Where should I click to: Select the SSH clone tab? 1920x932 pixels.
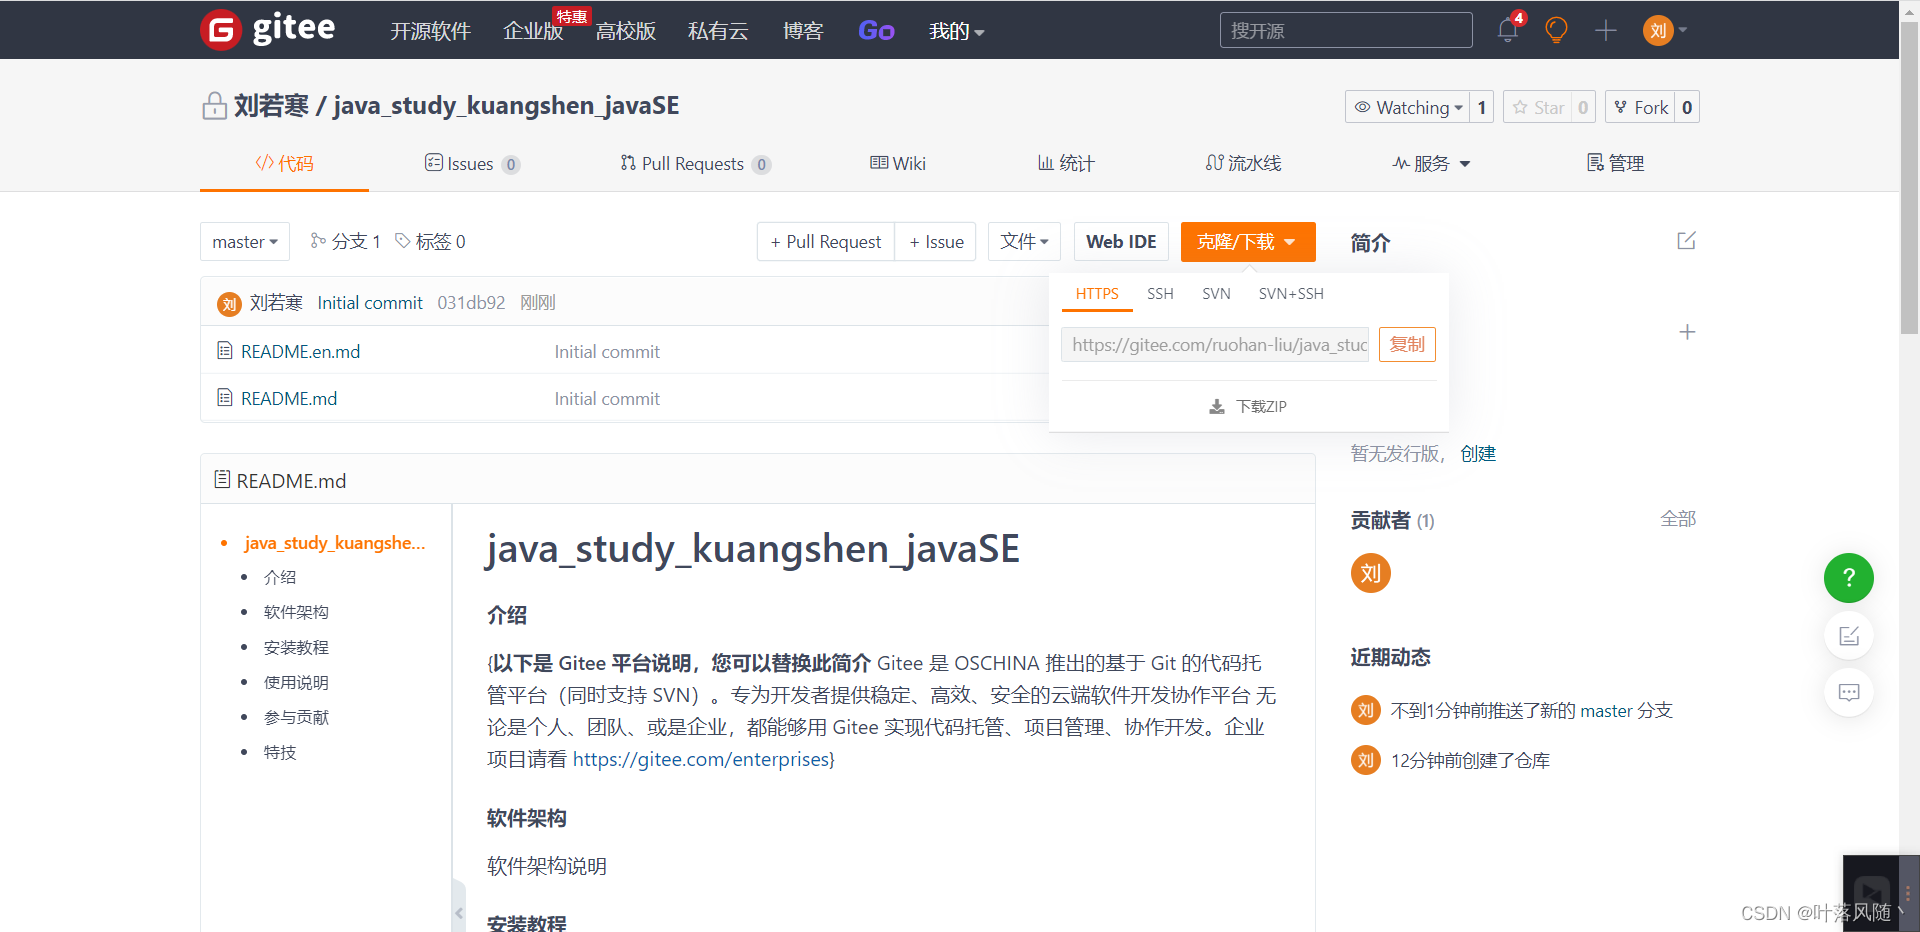click(1160, 294)
